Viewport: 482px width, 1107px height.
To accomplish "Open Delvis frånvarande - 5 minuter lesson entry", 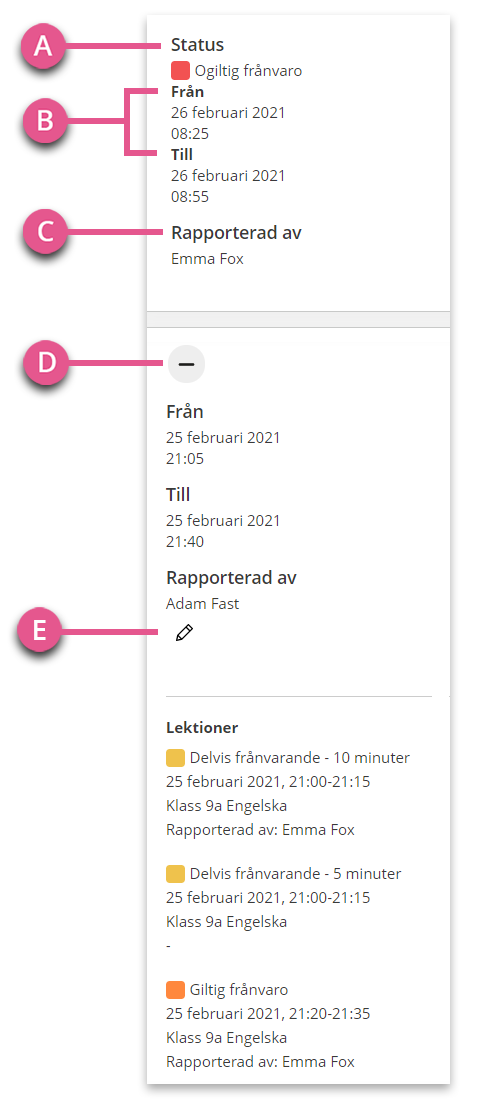I will point(284,909).
